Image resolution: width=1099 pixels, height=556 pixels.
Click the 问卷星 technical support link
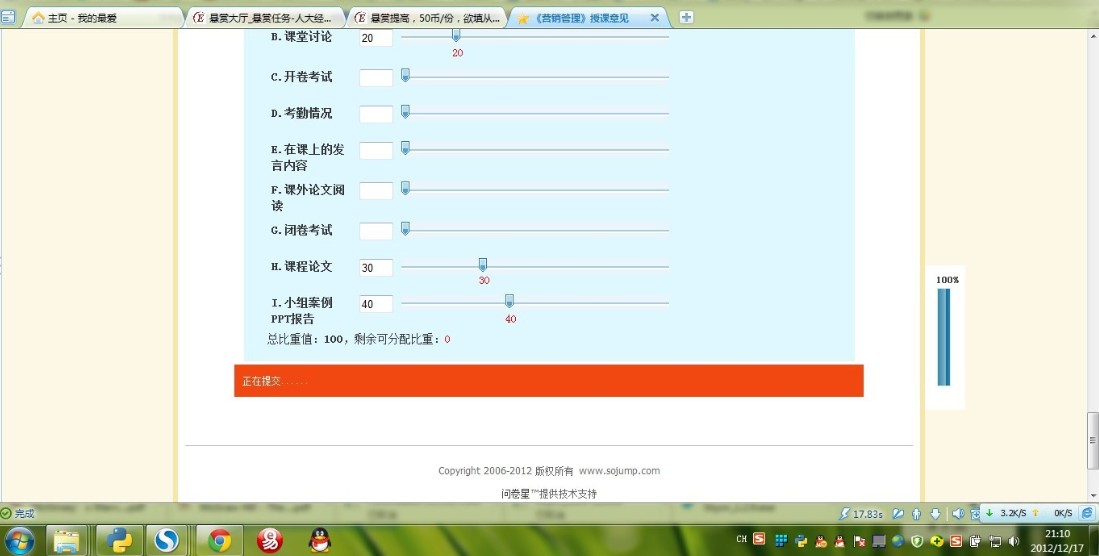pyautogui.click(x=549, y=494)
